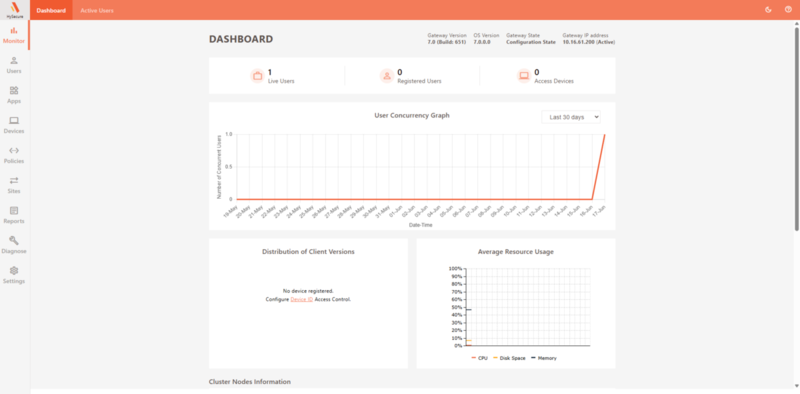Click the Distribution of Client Versions title
The width and height of the screenshot is (800, 394).
coord(308,252)
